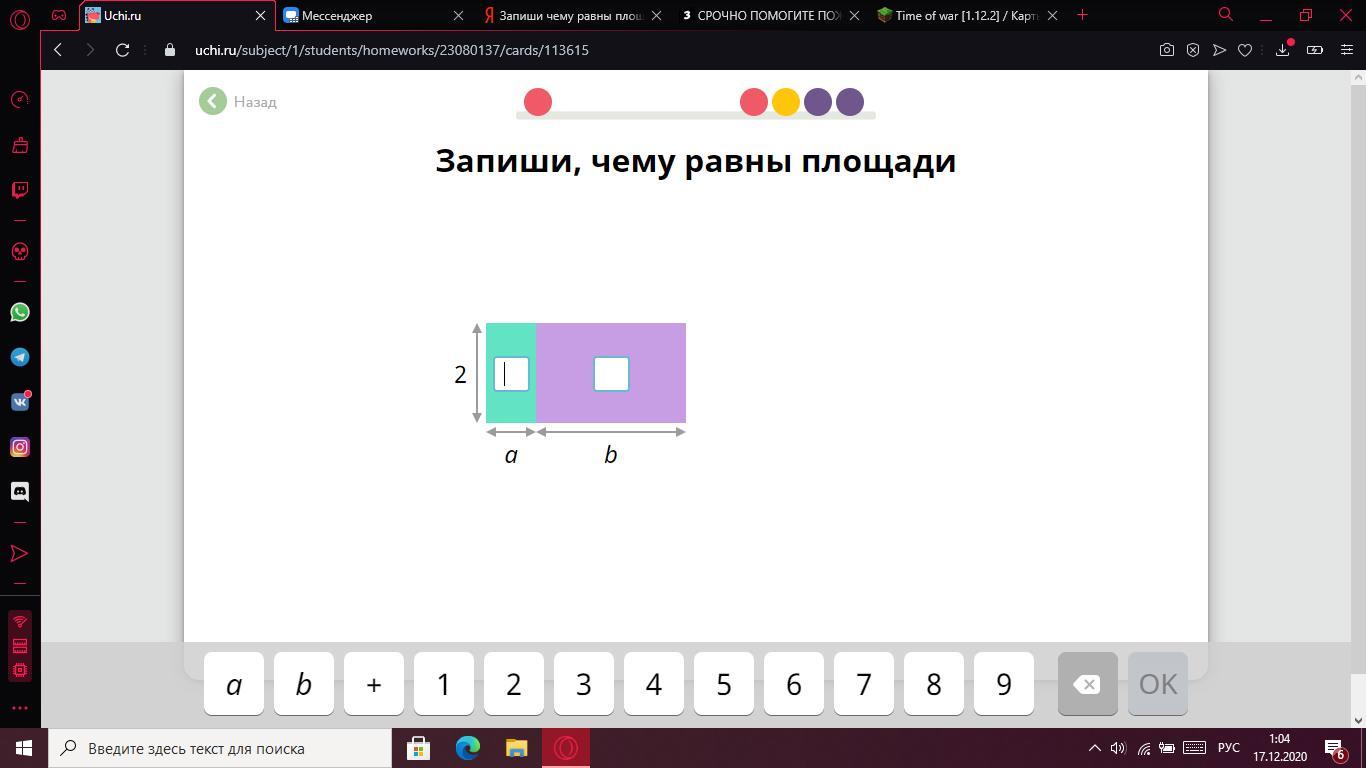
Task: Click the site security lock icon
Action: tap(170, 50)
